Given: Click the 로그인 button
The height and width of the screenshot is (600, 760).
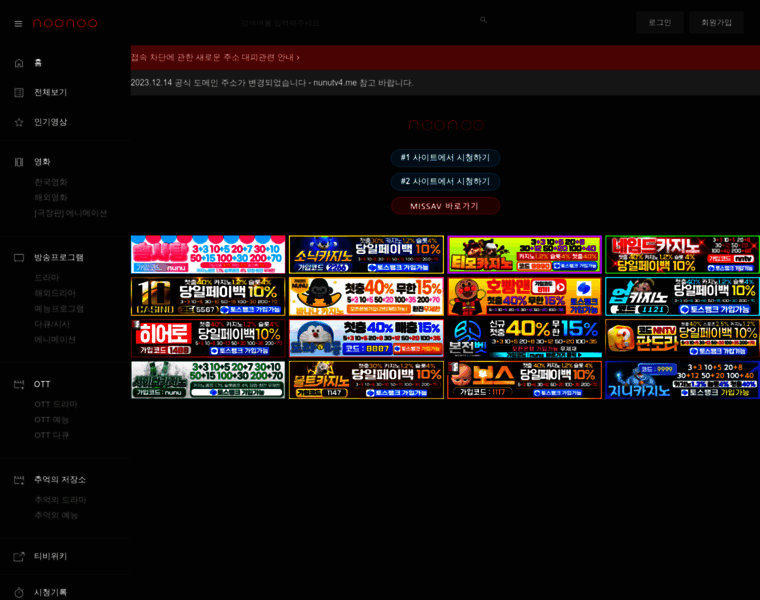Looking at the screenshot, I should [x=660, y=22].
